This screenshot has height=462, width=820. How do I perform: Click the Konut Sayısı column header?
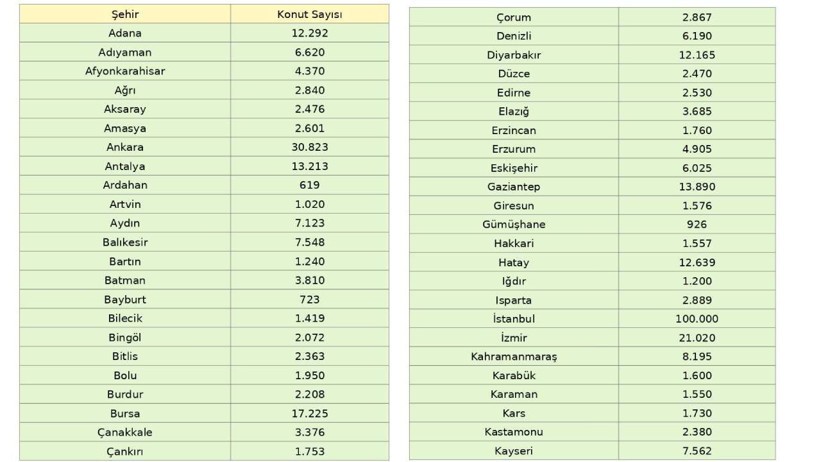coord(309,14)
